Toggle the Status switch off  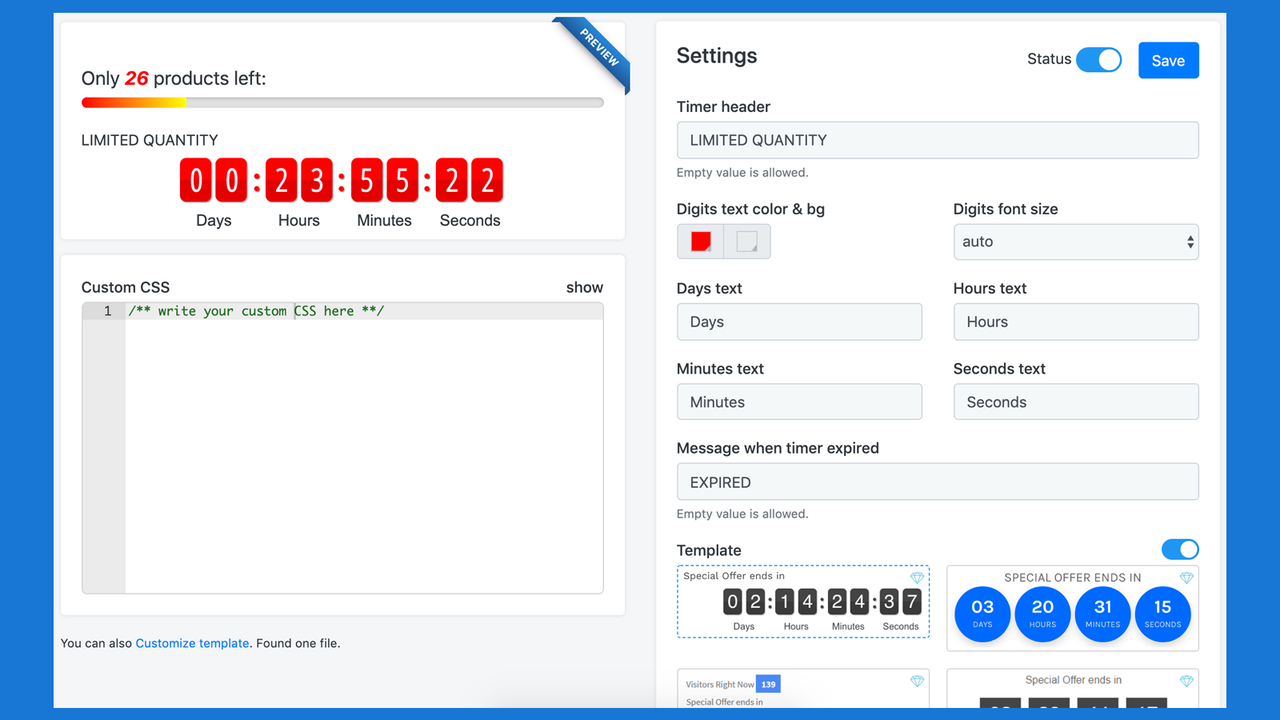(1098, 60)
